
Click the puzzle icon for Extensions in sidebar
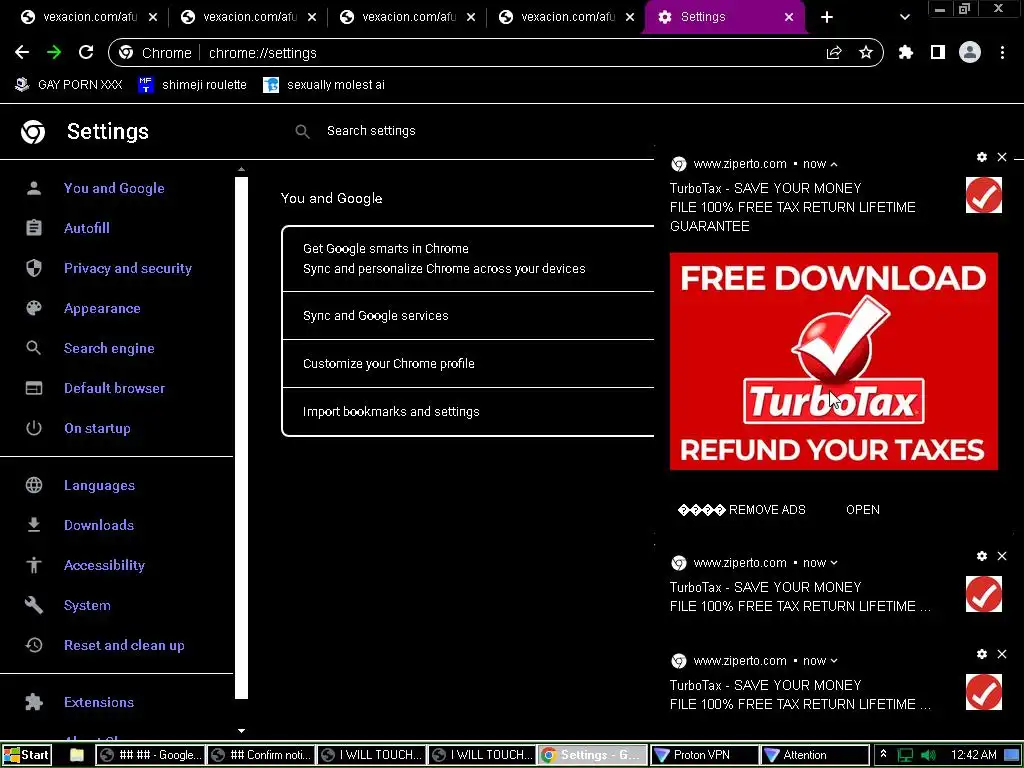pos(34,702)
